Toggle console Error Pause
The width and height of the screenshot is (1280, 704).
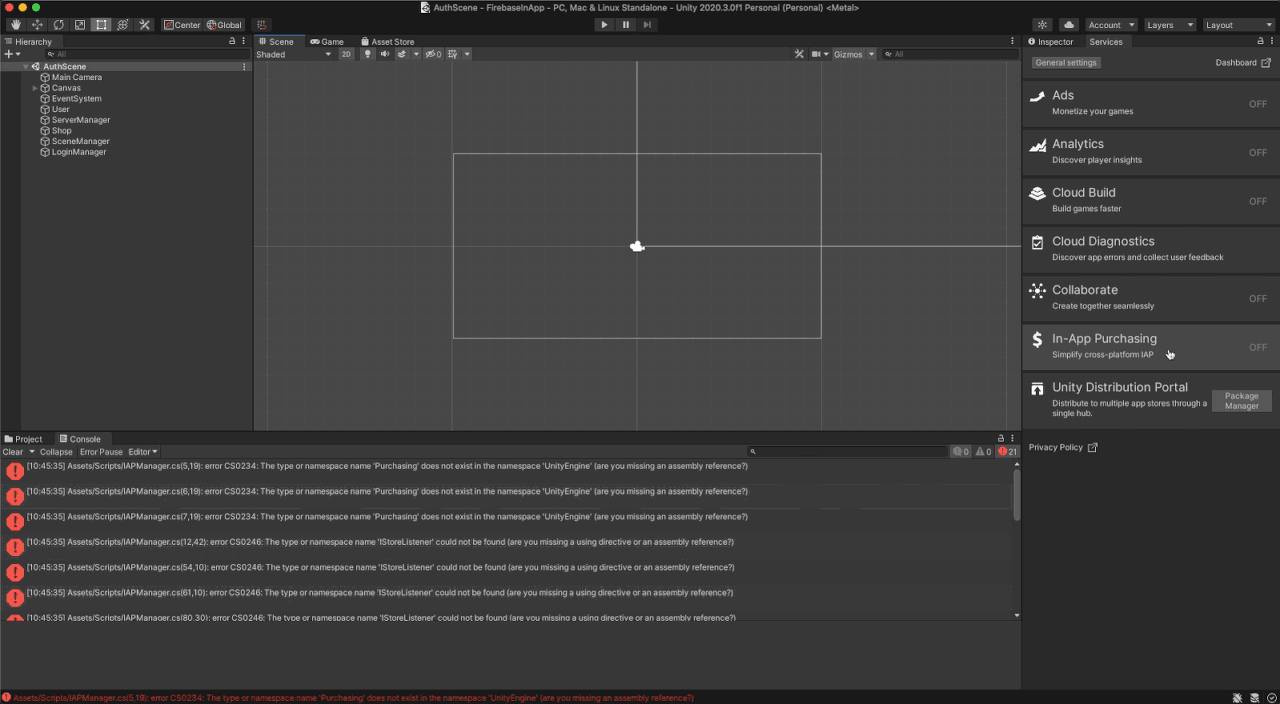tap(101, 452)
